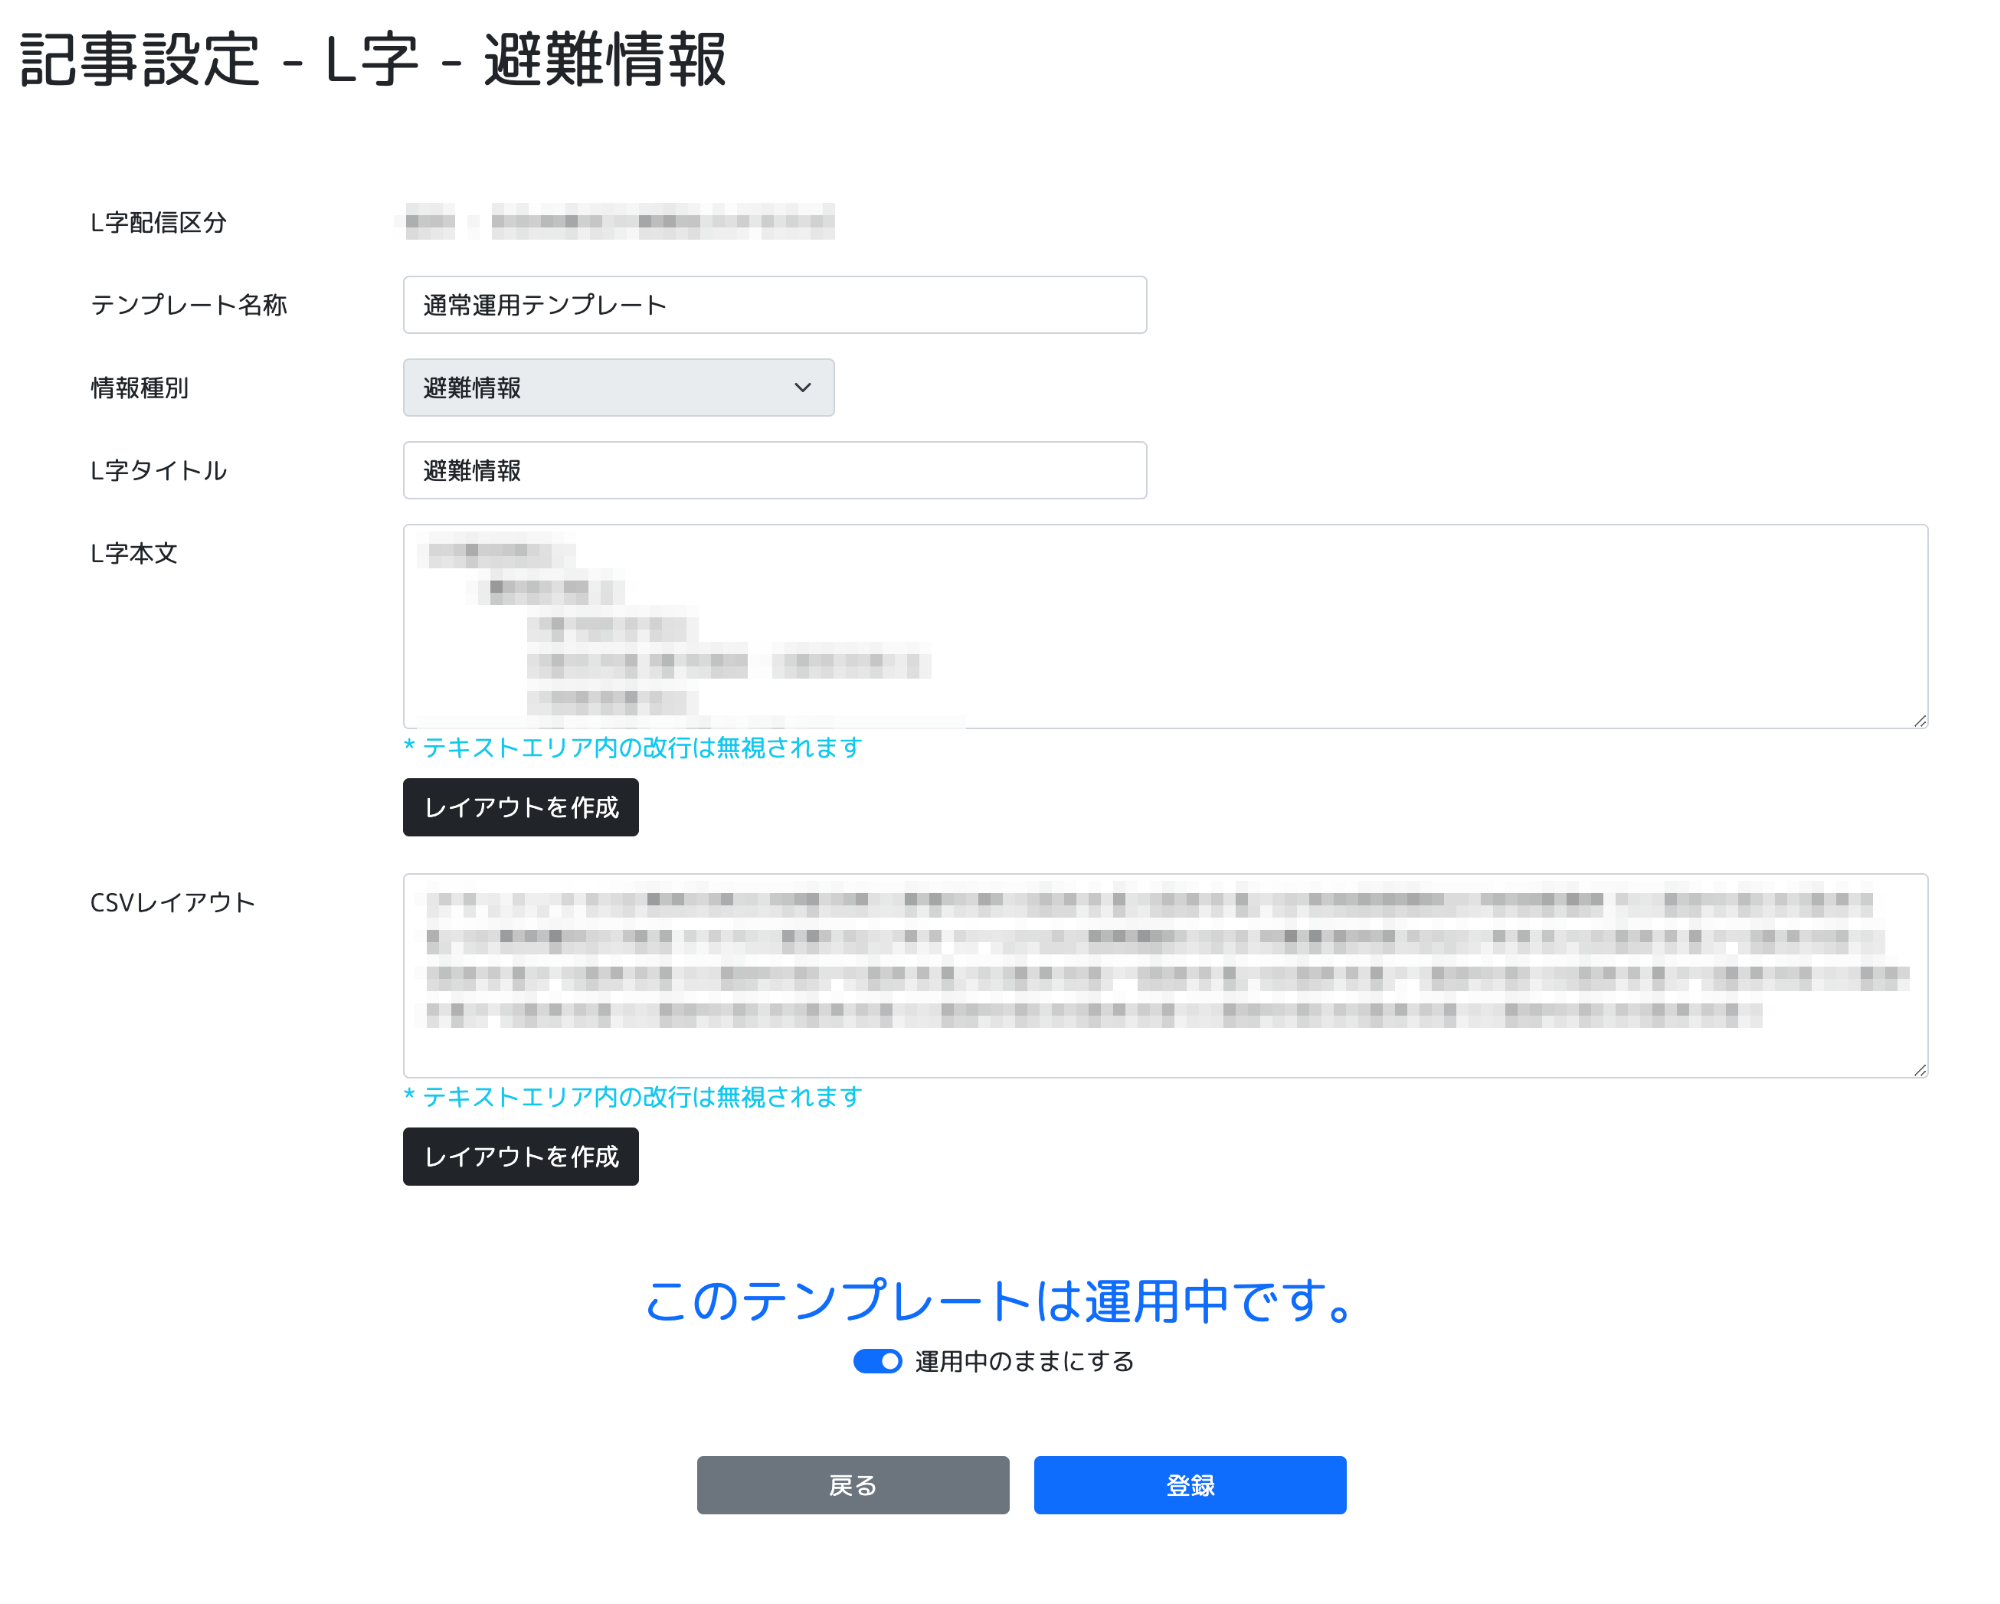Click the 戻る button
2000x1604 pixels.
852,1485
